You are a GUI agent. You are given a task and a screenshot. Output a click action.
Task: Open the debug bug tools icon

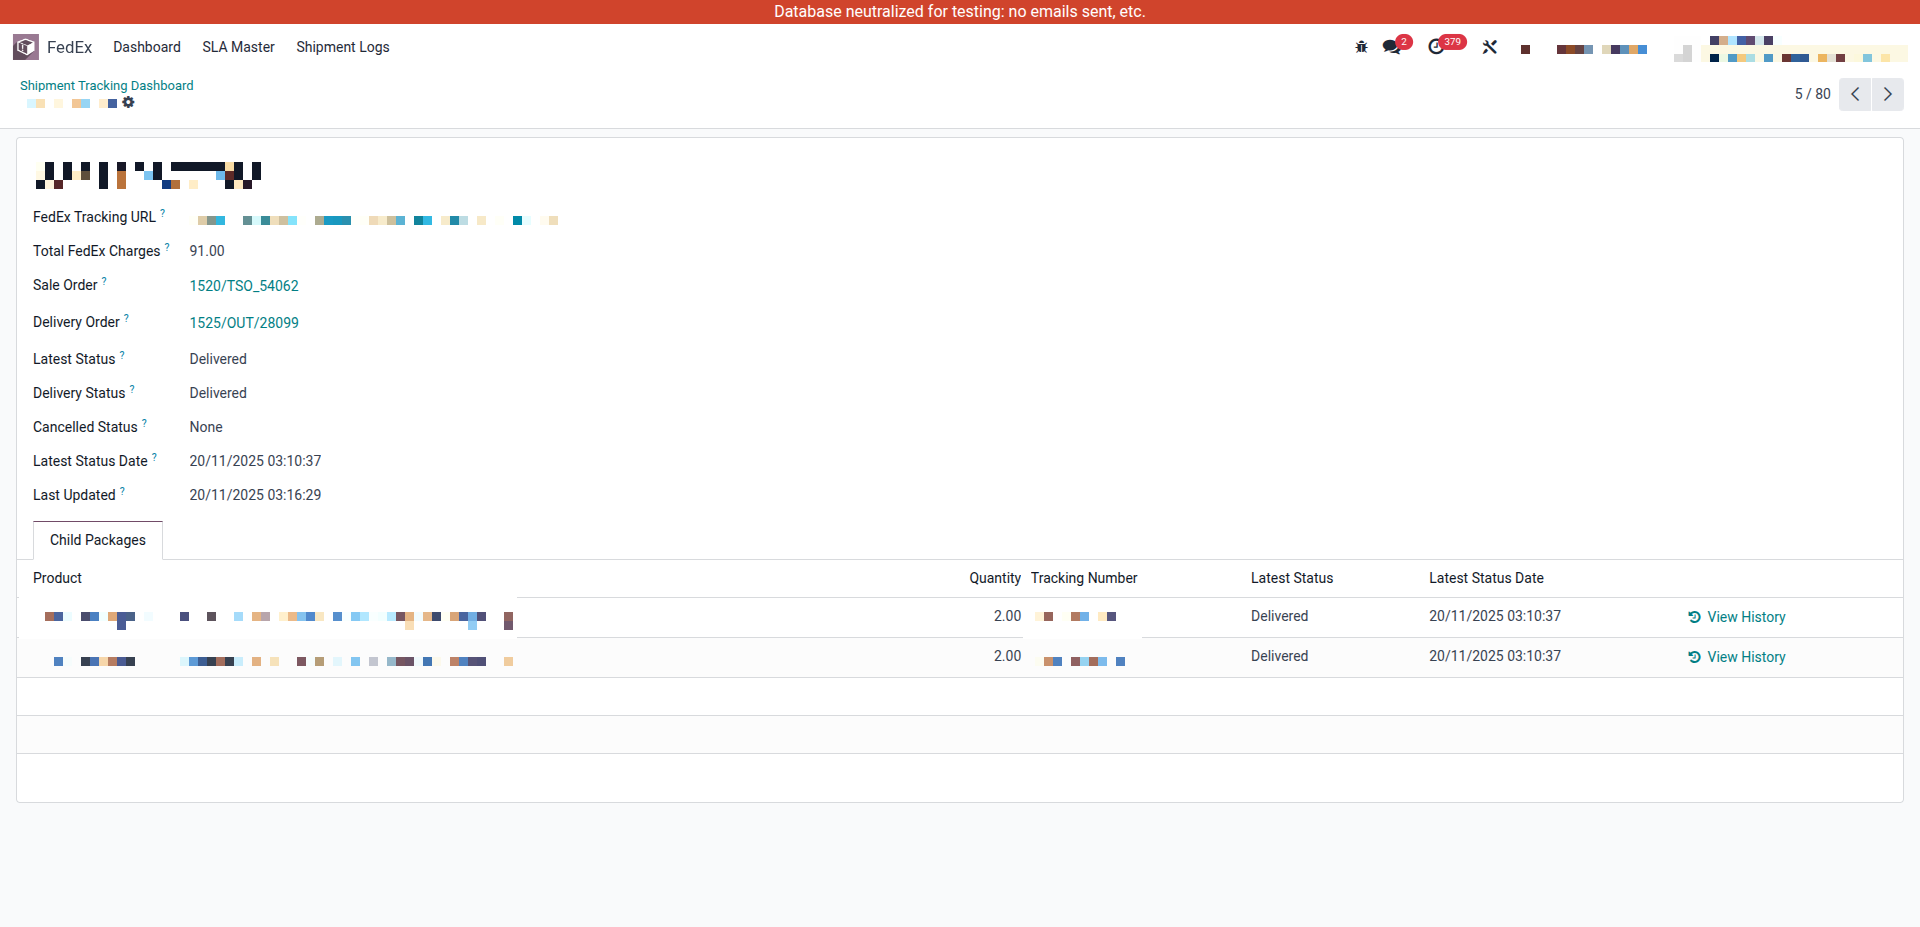pos(1361,47)
